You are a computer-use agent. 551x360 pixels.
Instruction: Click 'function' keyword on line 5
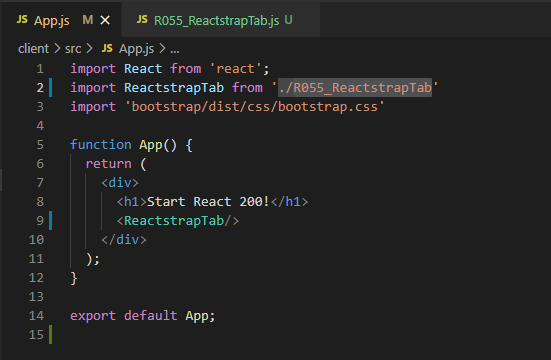pyautogui.click(x=101, y=144)
